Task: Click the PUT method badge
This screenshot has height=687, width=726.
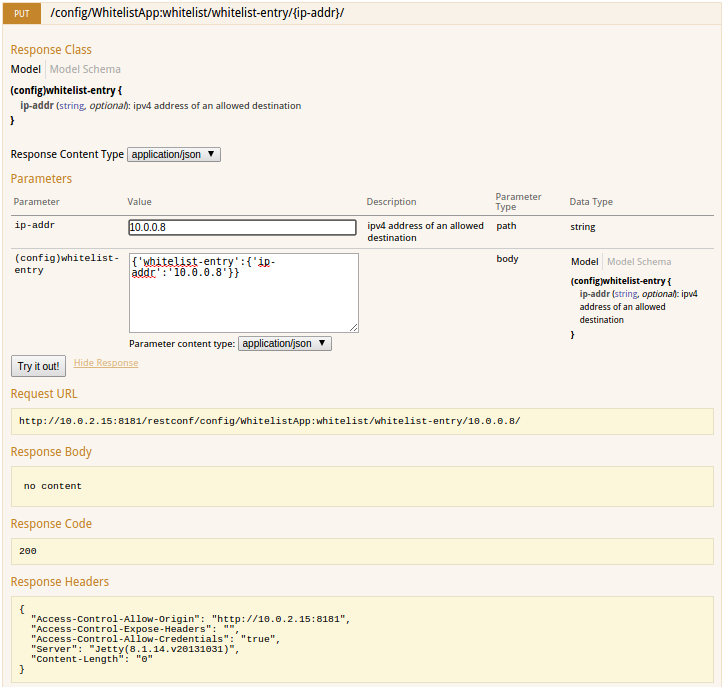Action: [22, 13]
